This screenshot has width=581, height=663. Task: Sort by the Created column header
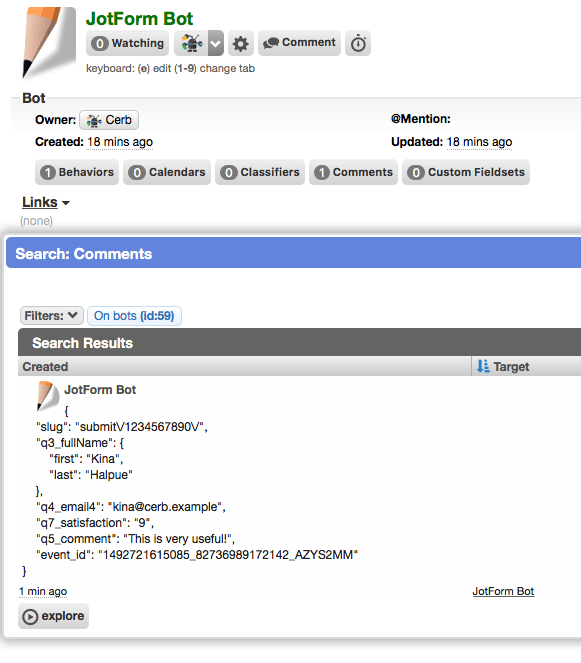45,367
